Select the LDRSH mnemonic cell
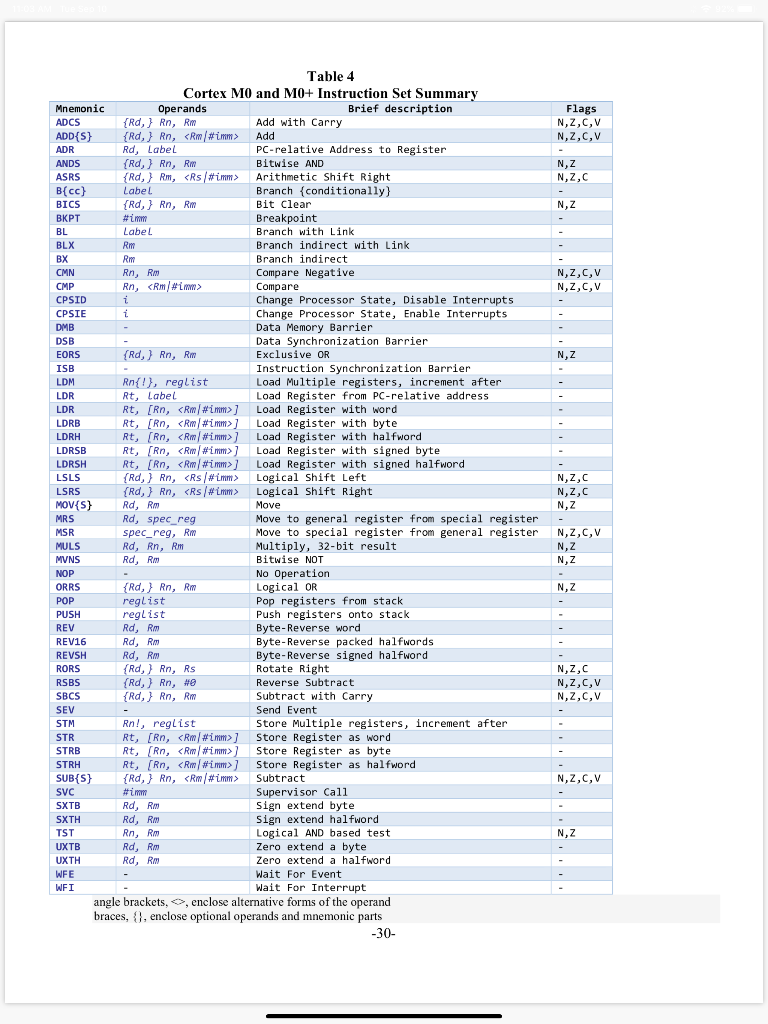This screenshot has height=1024, width=768. coord(71,464)
